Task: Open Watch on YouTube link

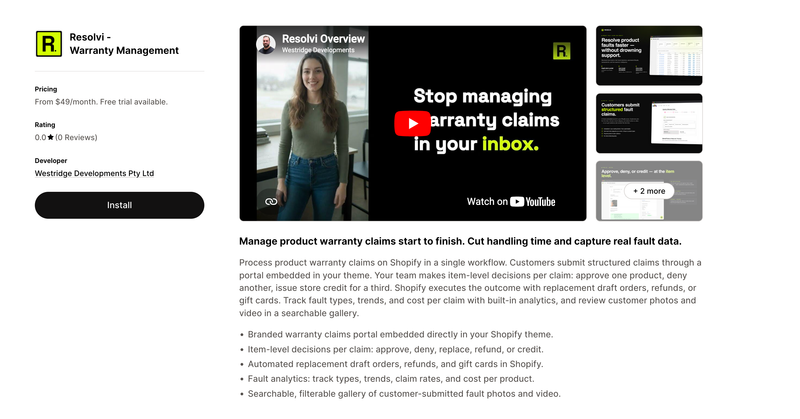Action: [511, 202]
